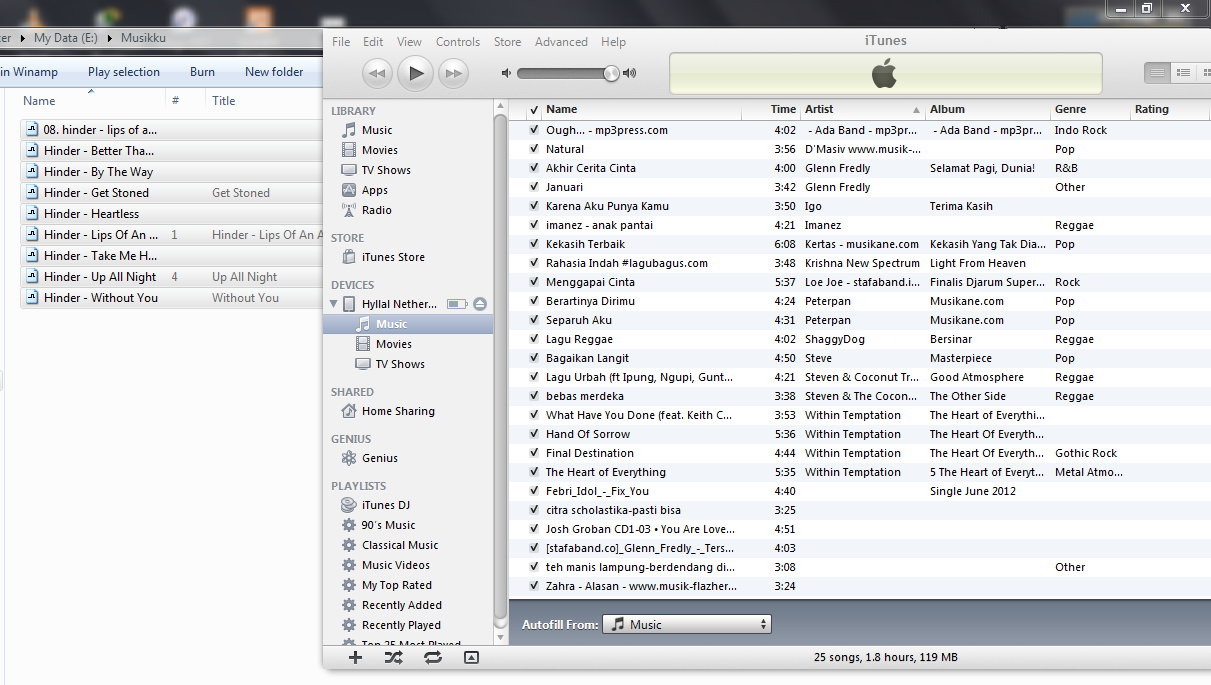The width and height of the screenshot is (1211, 685).
Task: Click the Play button in iTunes
Action: coord(416,72)
